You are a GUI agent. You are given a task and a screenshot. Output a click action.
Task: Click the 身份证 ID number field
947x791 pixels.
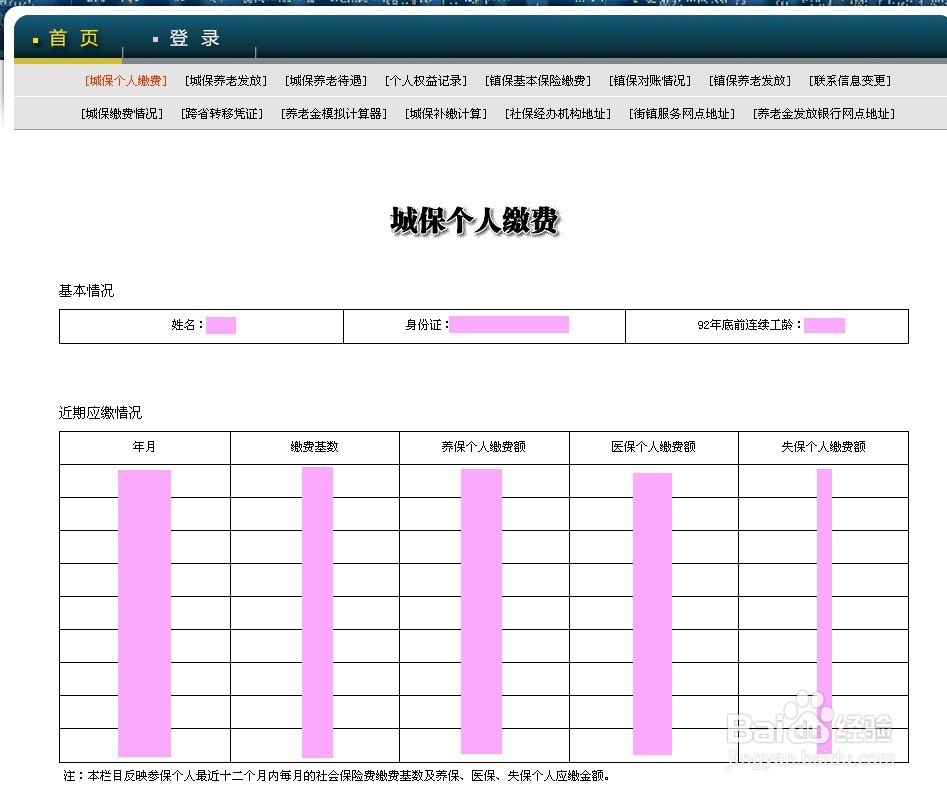click(x=510, y=324)
